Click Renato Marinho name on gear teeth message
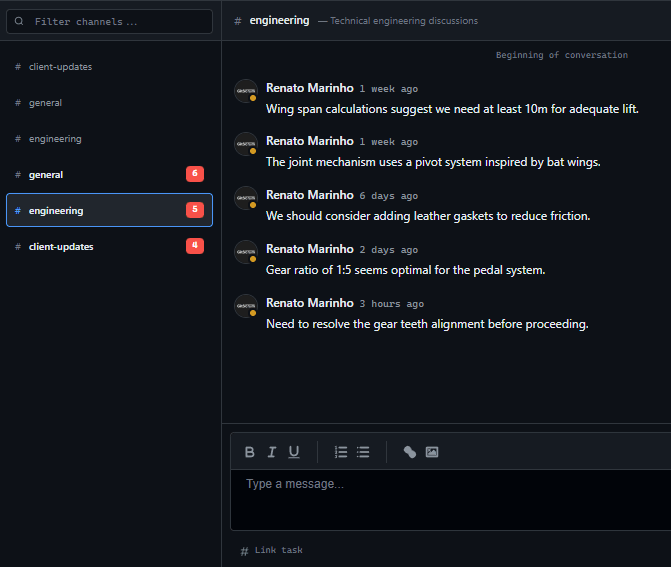This screenshot has width=671, height=567. pyautogui.click(x=310, y=303)
